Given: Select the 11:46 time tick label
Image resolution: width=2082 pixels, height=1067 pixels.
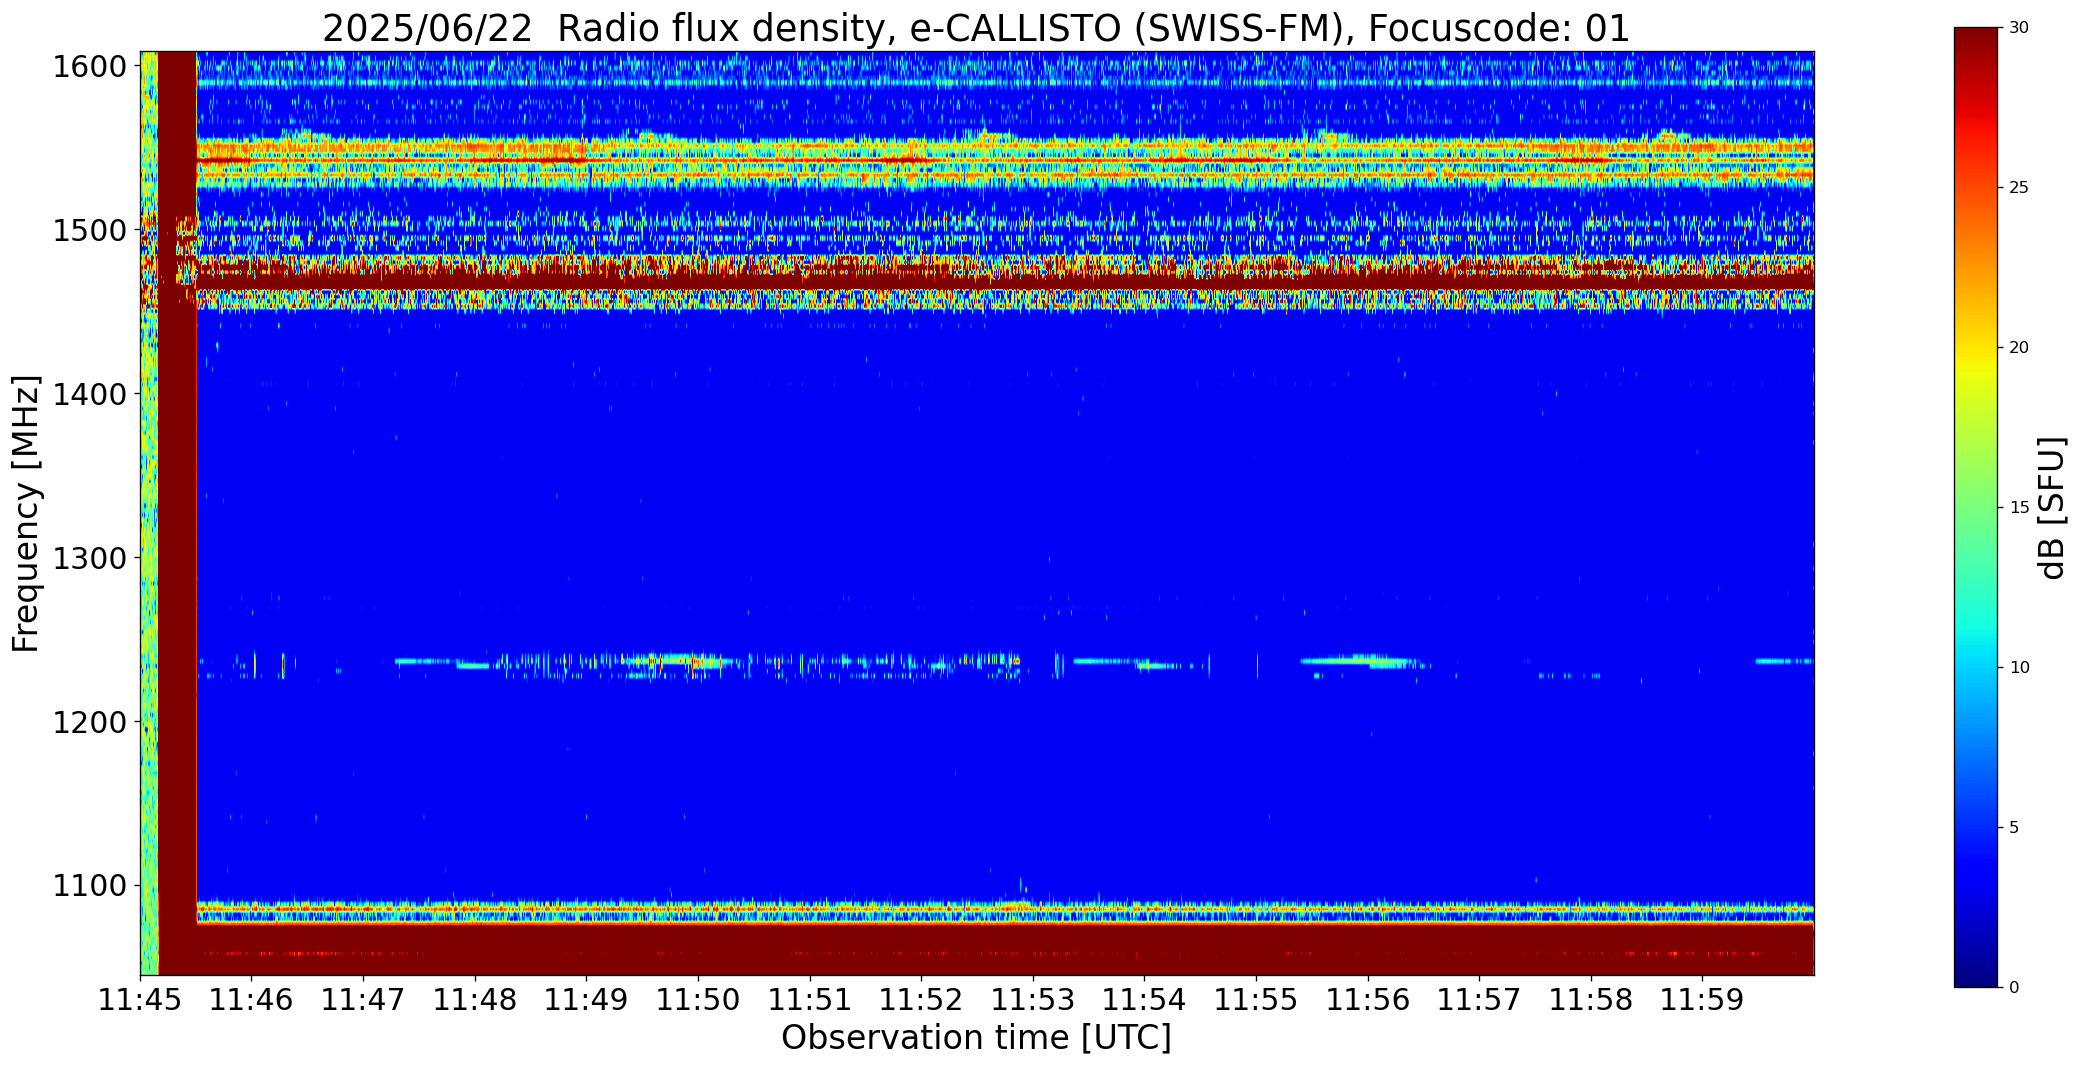Looking at the screenshot, I should [252, 1000].
